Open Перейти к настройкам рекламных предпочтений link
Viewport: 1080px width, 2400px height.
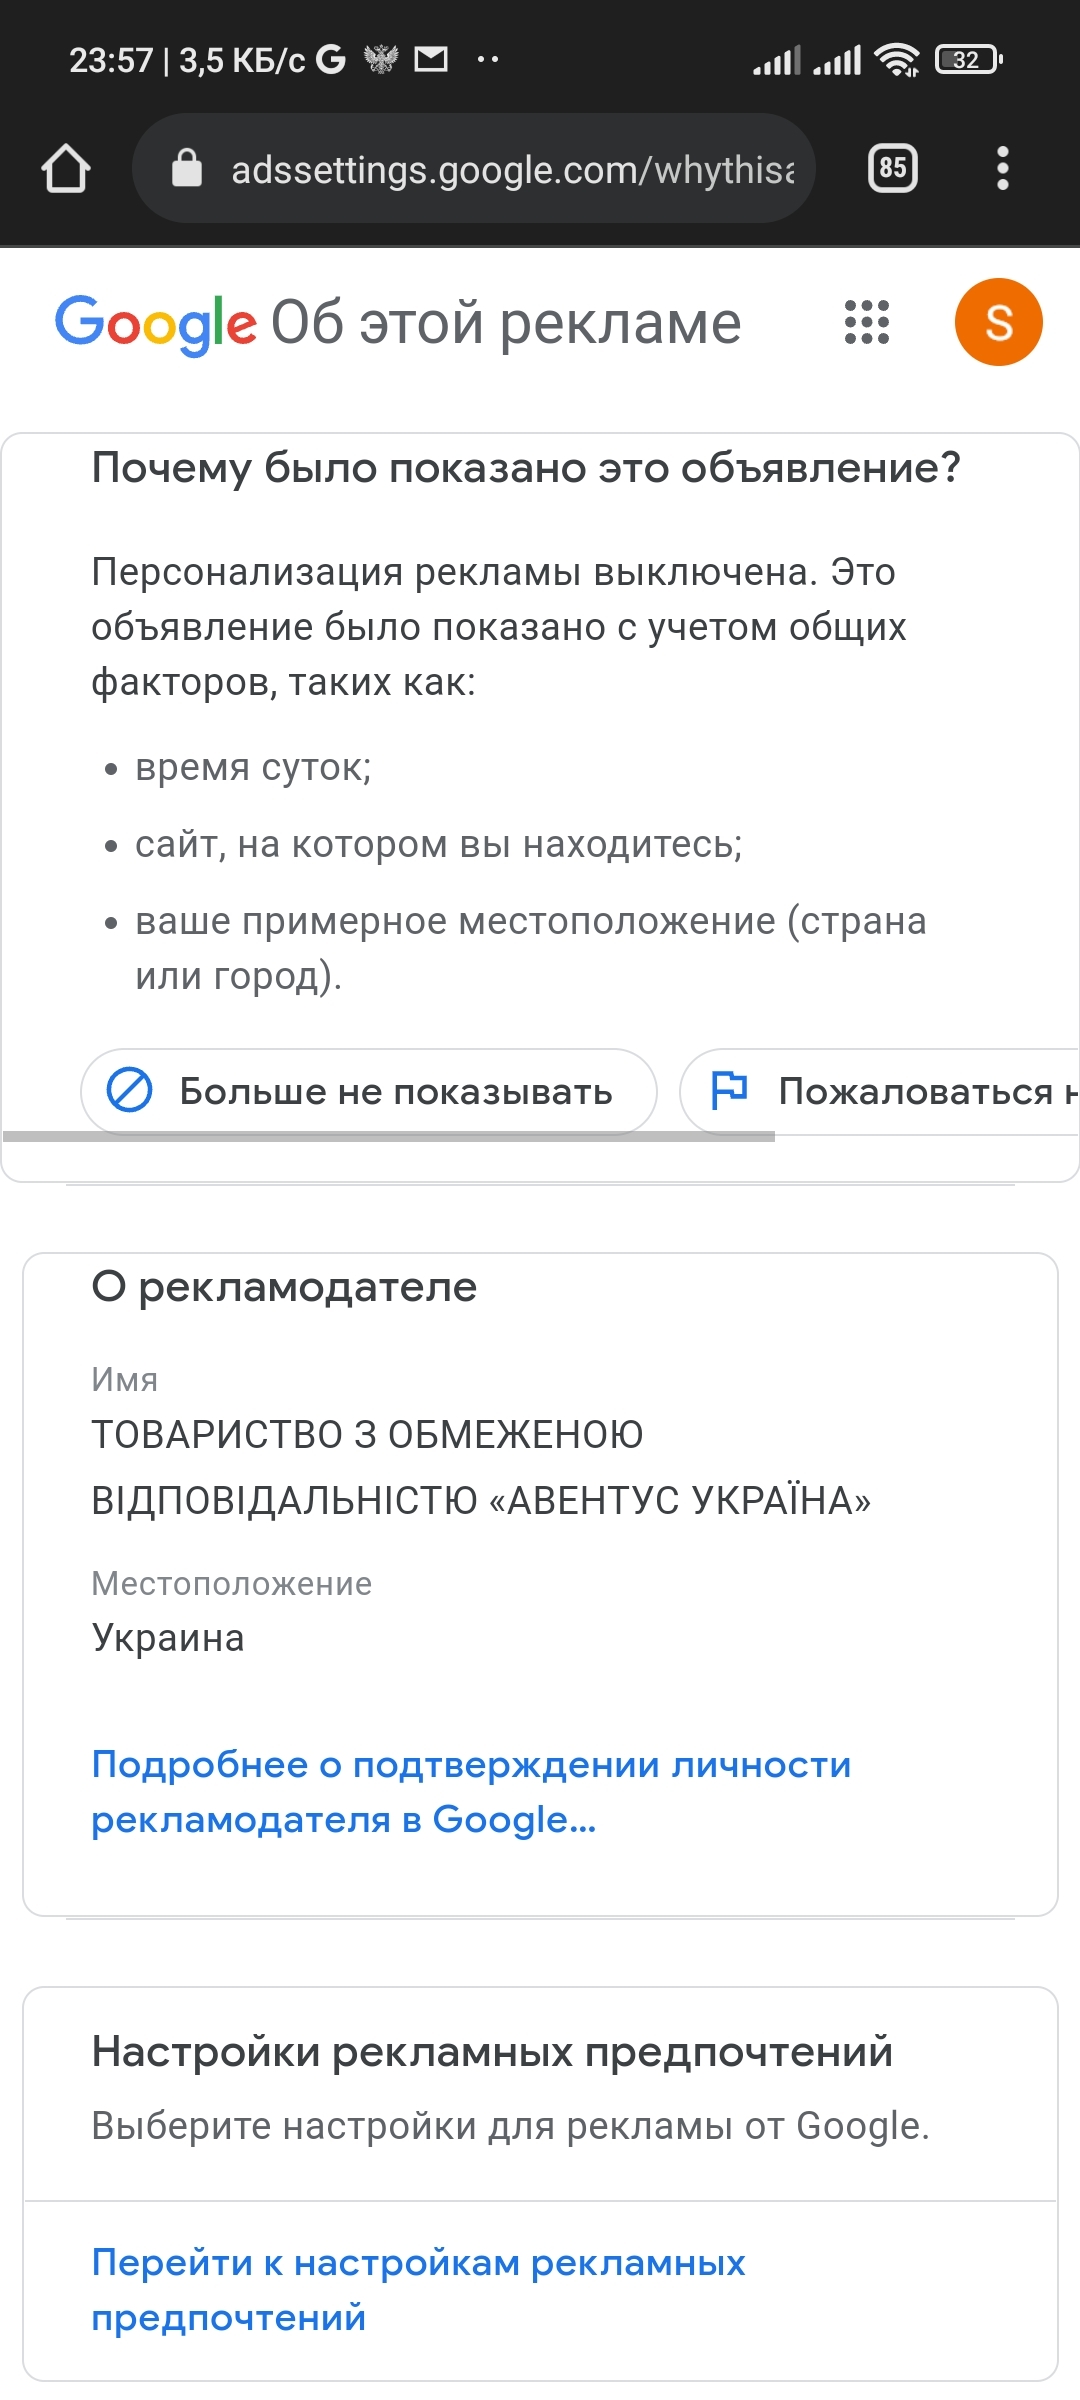[x=418, y=2289]
